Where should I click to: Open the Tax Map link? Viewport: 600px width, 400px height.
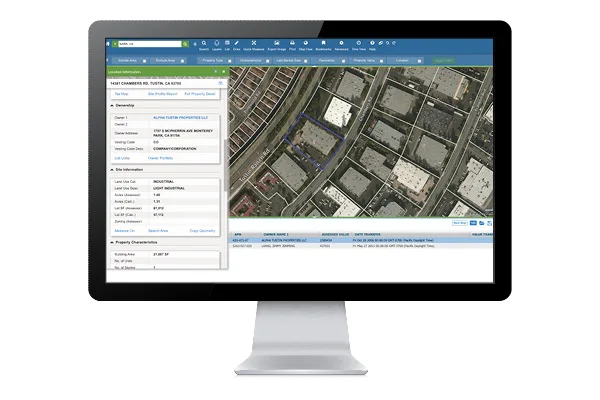(121, 94)
